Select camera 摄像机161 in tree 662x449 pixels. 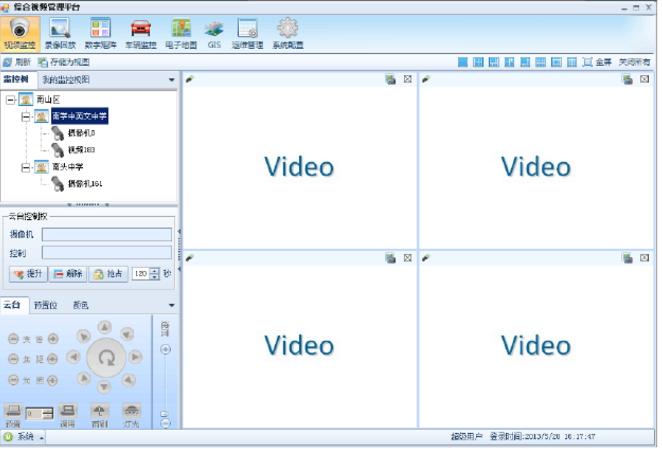point(85,184)
